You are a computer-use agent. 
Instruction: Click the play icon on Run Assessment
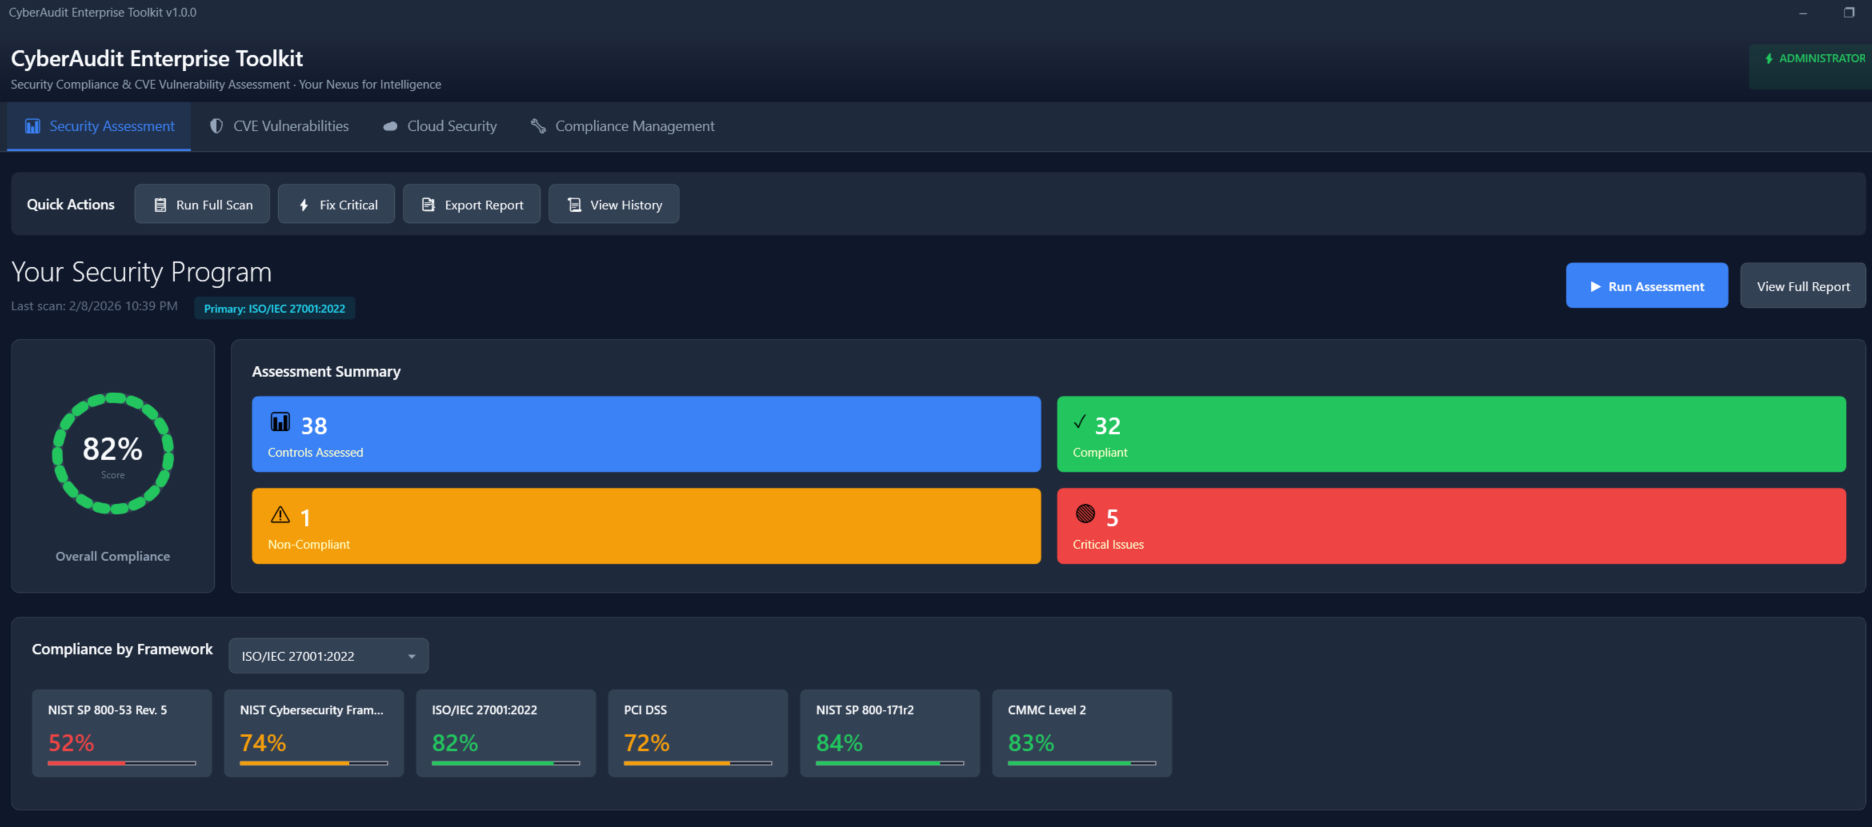[x=1596, y=287]
